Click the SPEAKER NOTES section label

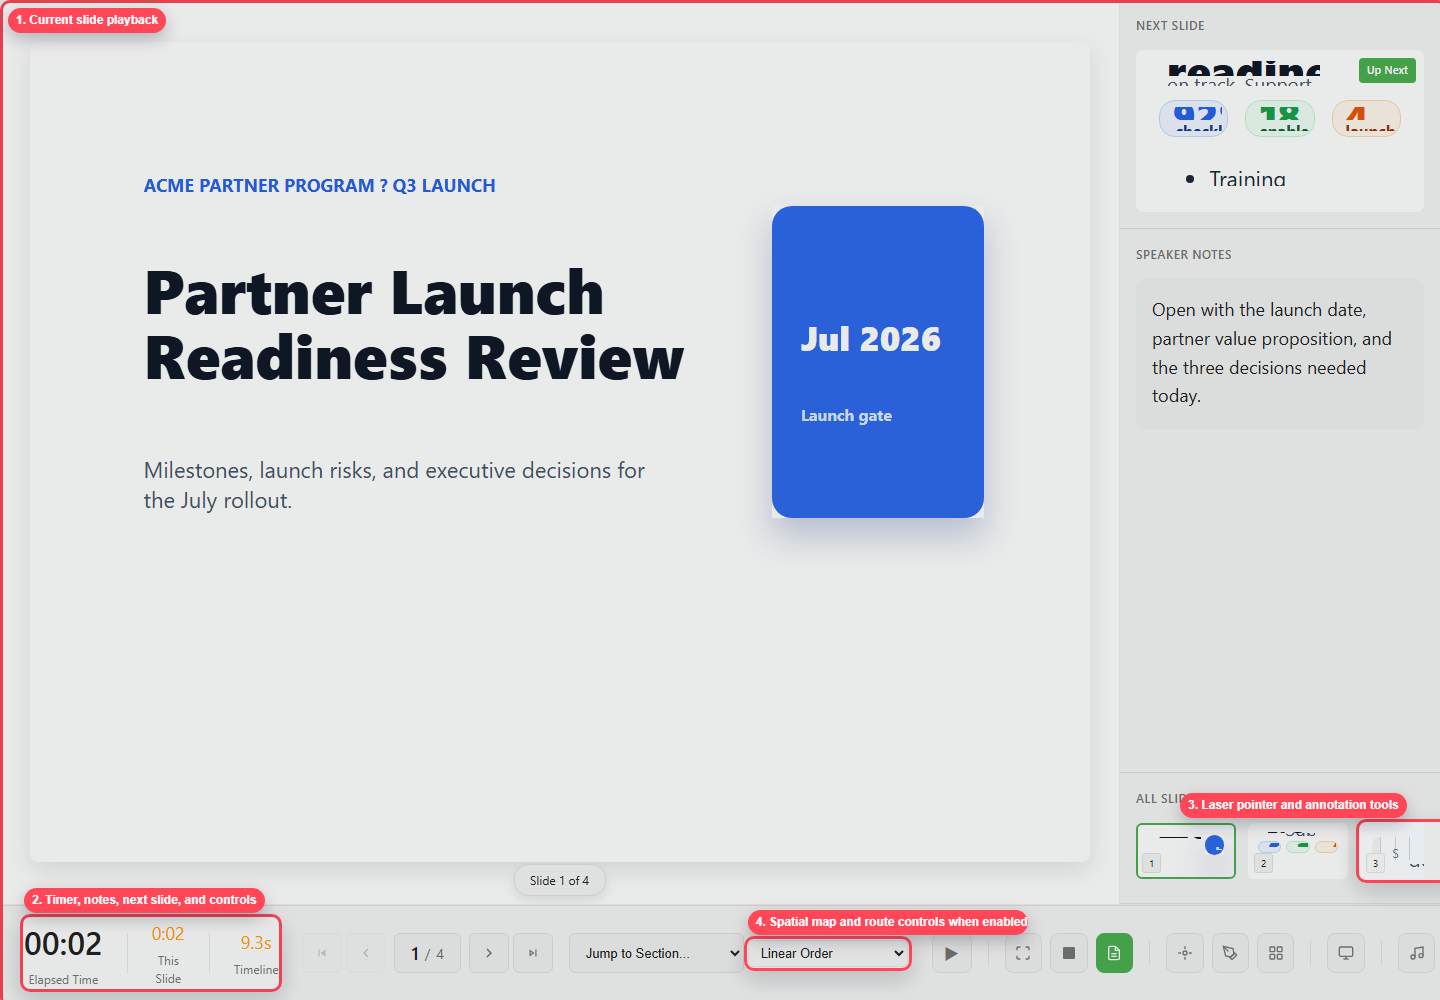pos(1184,255)
